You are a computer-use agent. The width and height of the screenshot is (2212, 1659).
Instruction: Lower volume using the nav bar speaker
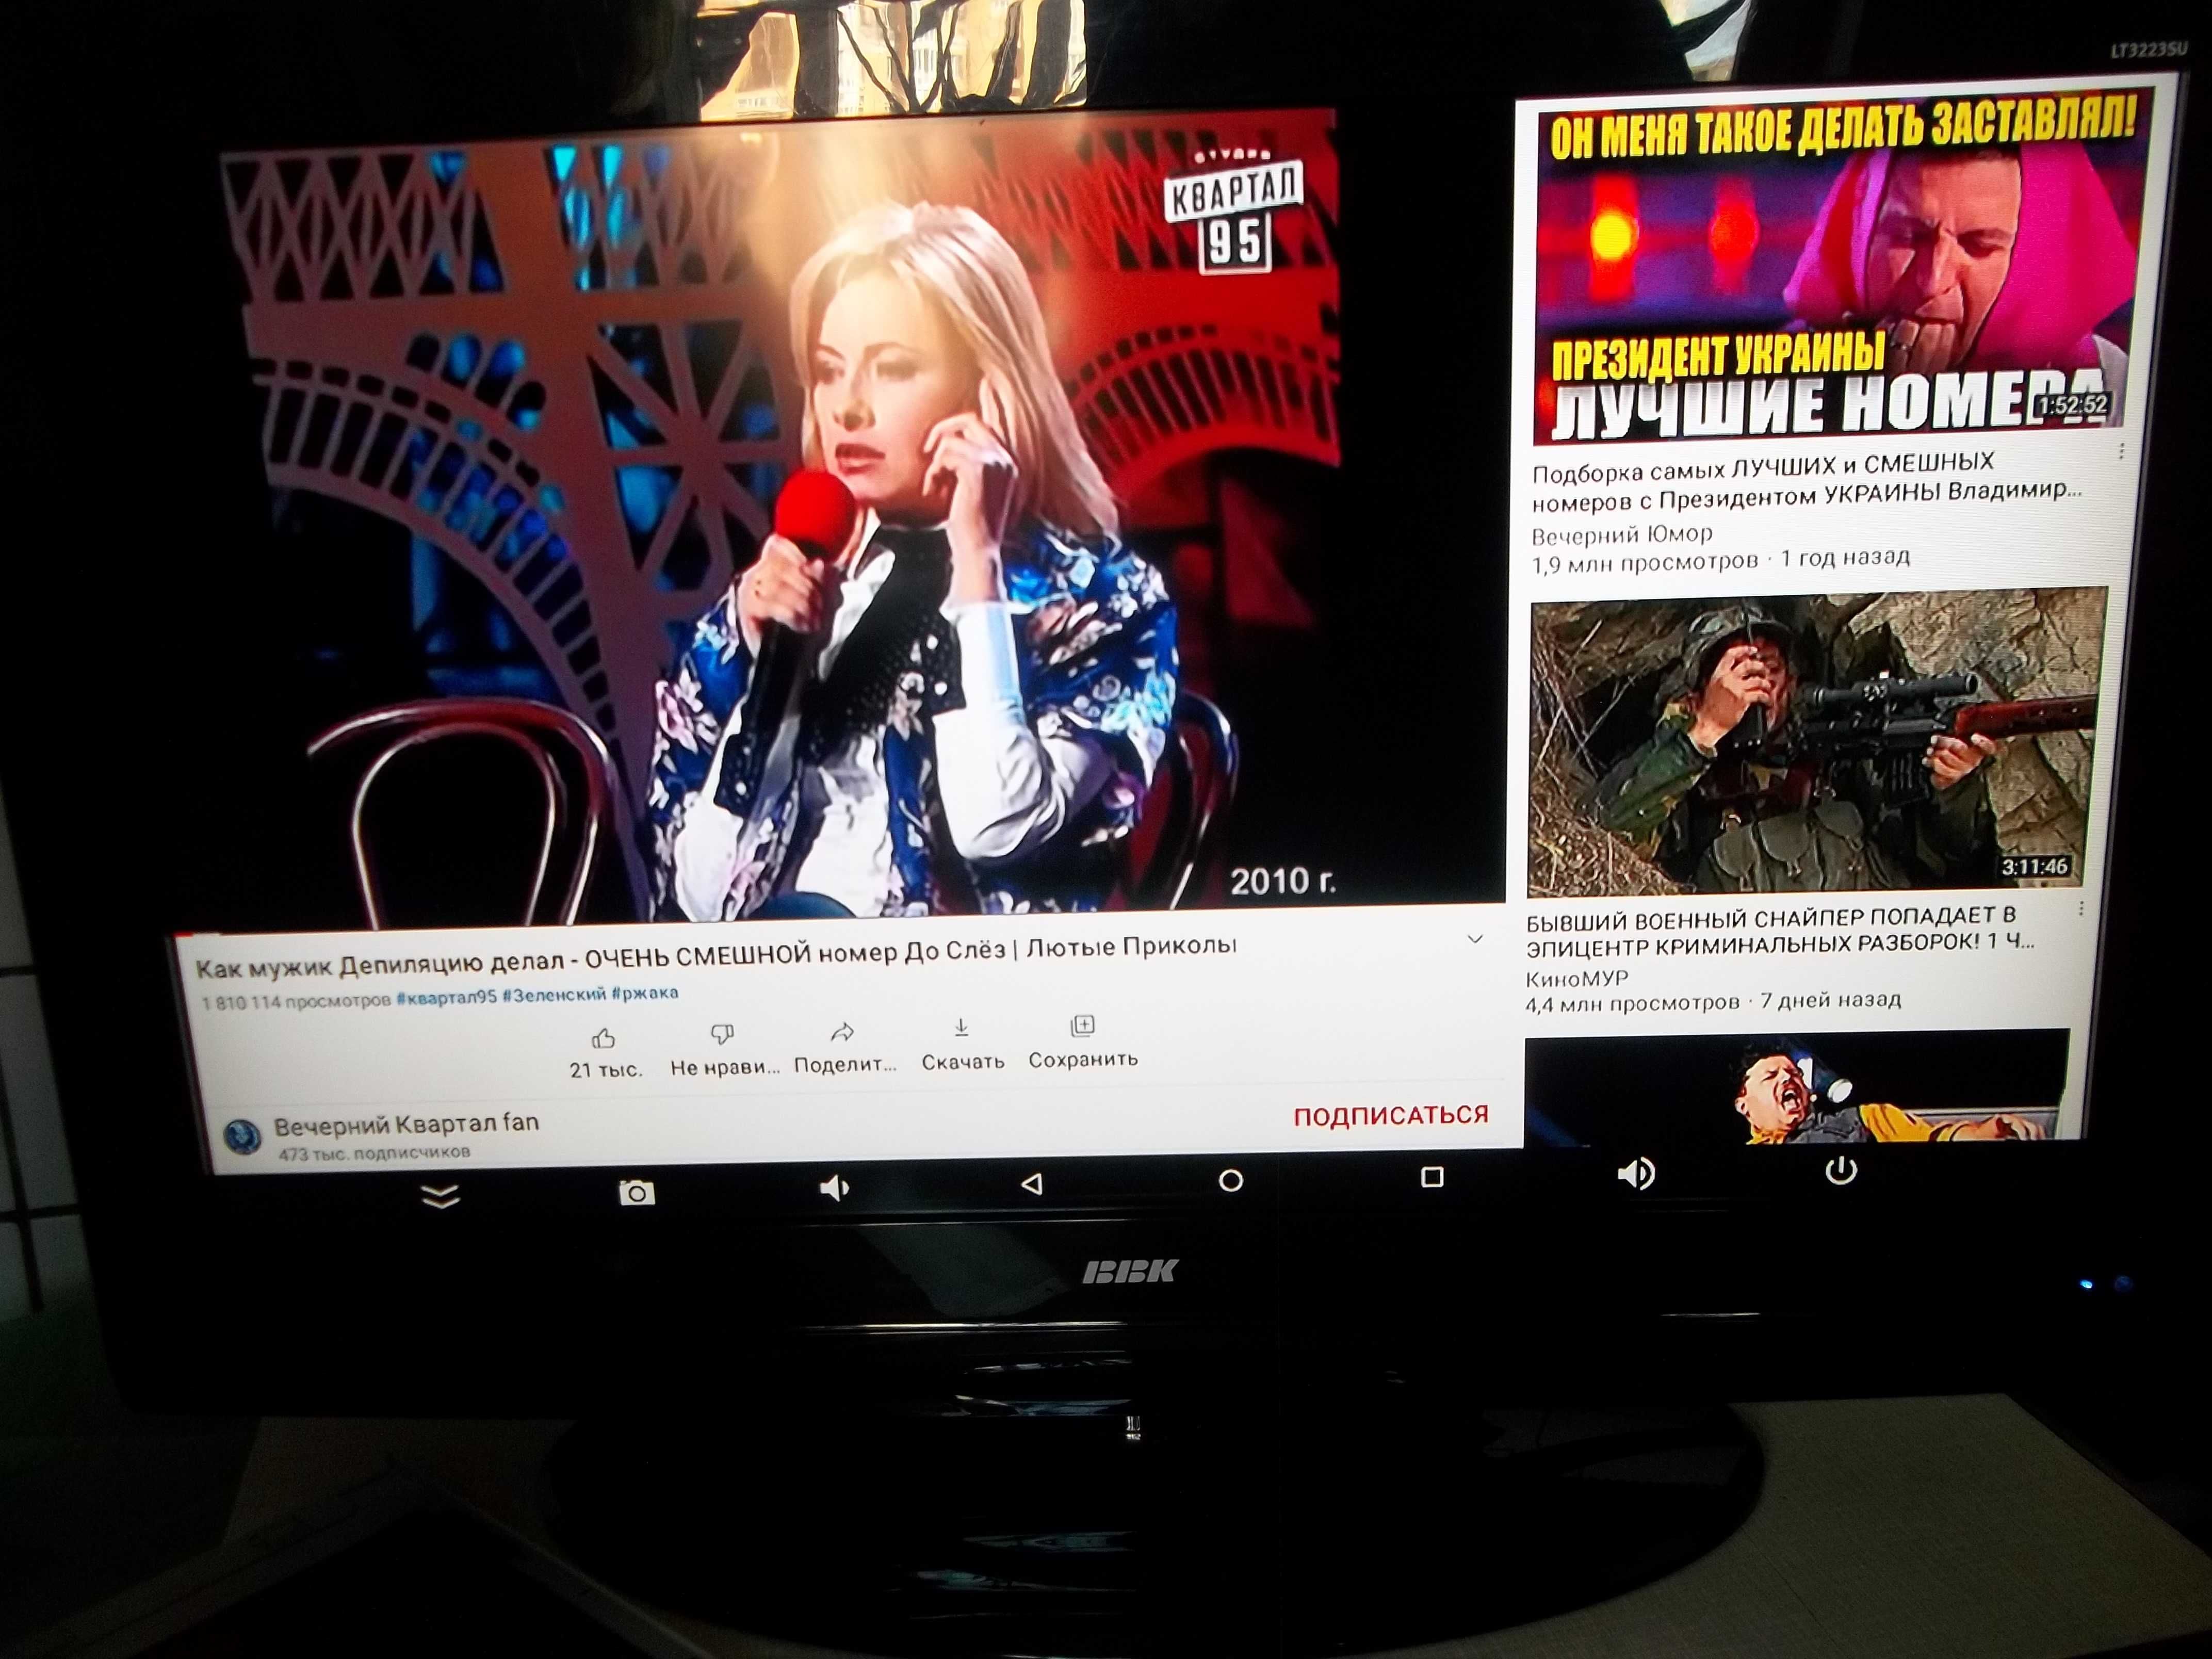[x=834, y=1188]
